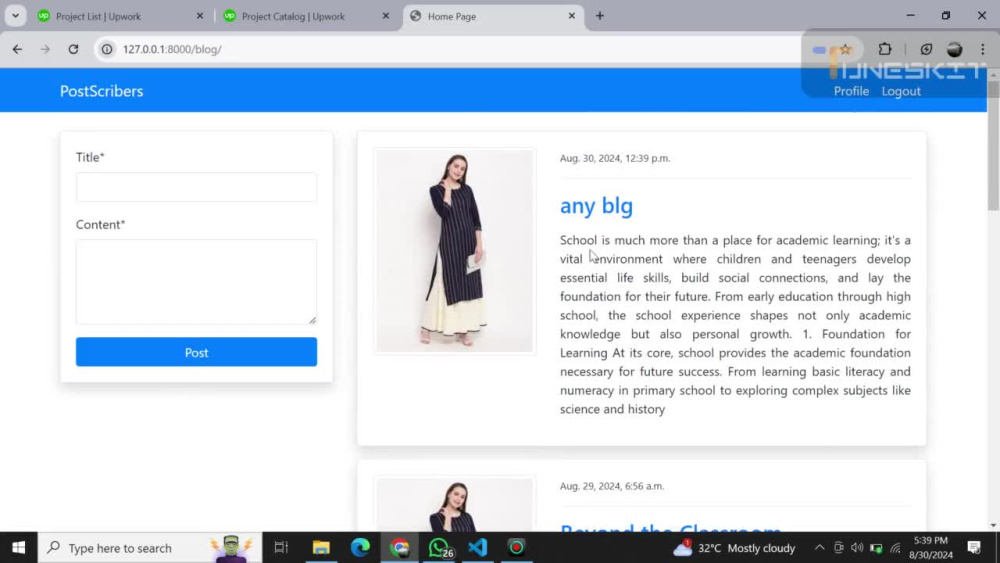Screen dimensions: 1000x563
Task: Open the PostScribers brand link
Action: point(101,91)
